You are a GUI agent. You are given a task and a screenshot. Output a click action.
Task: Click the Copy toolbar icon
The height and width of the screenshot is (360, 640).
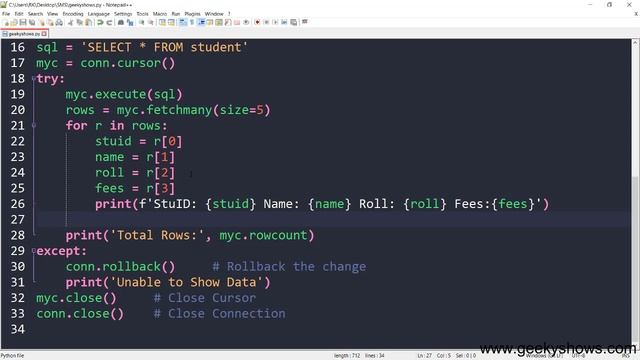(80, 22)
